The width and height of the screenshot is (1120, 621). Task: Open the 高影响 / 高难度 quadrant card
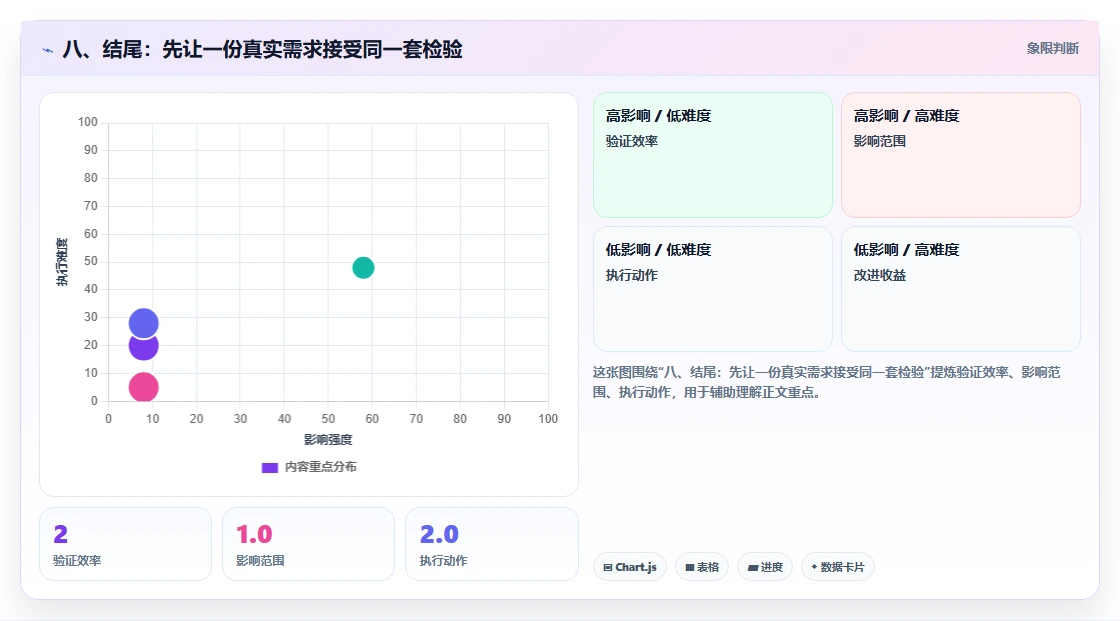click(x=961, y=154)
